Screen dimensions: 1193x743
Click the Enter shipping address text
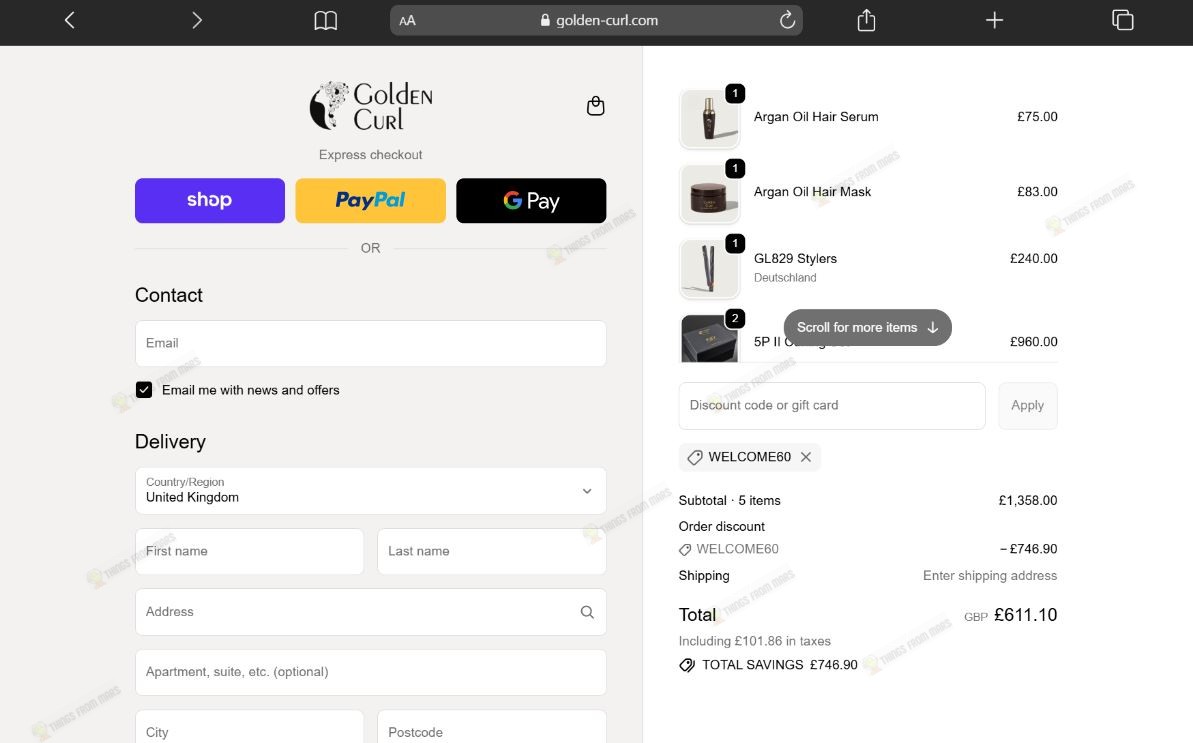(x=990, y=576)
